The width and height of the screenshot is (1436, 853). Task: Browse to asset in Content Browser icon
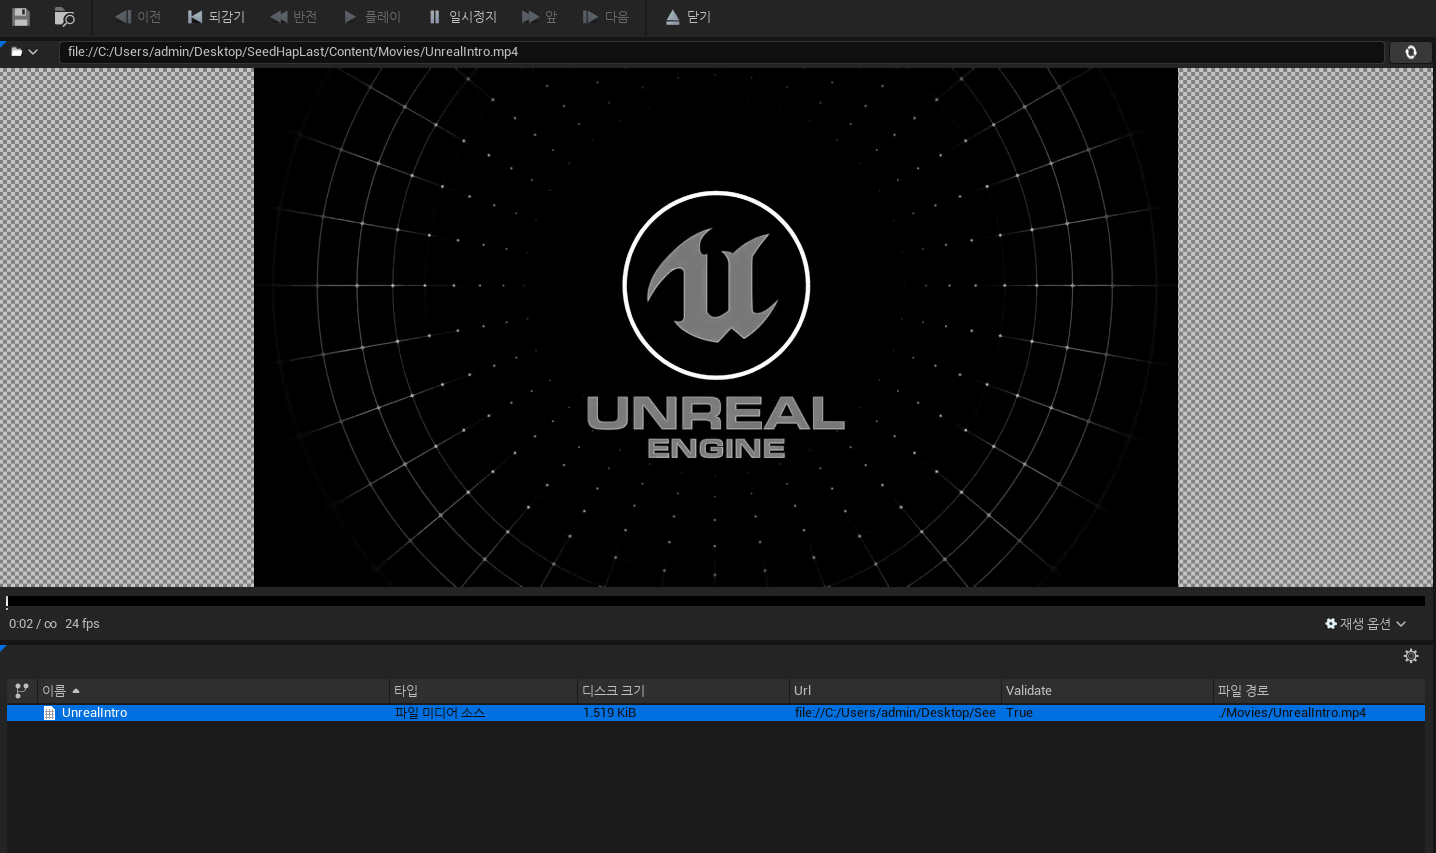tap(64, 17)
